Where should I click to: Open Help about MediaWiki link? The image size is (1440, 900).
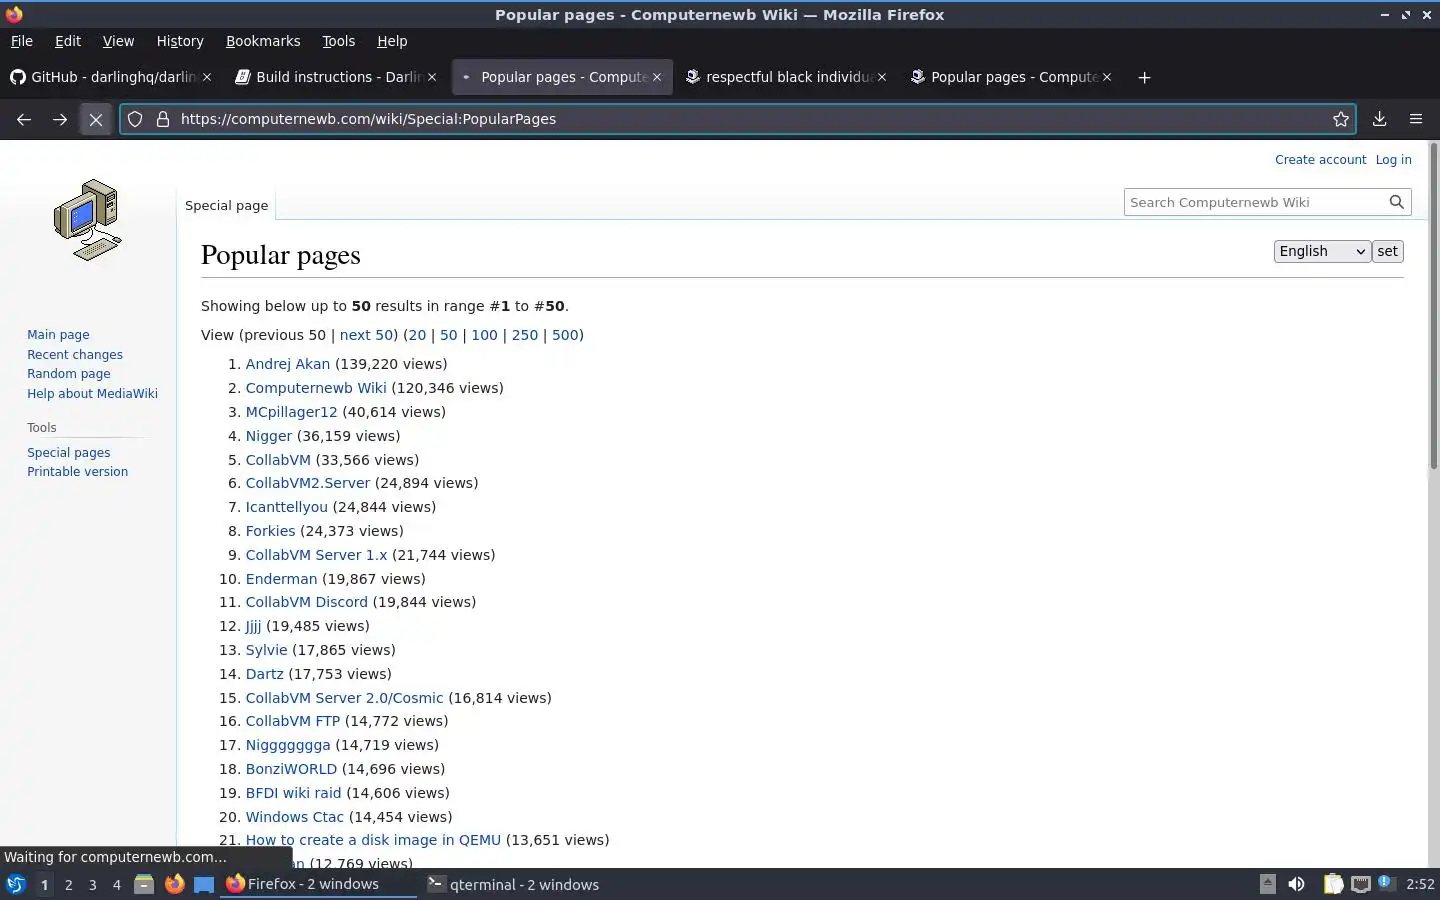[92, 394]
